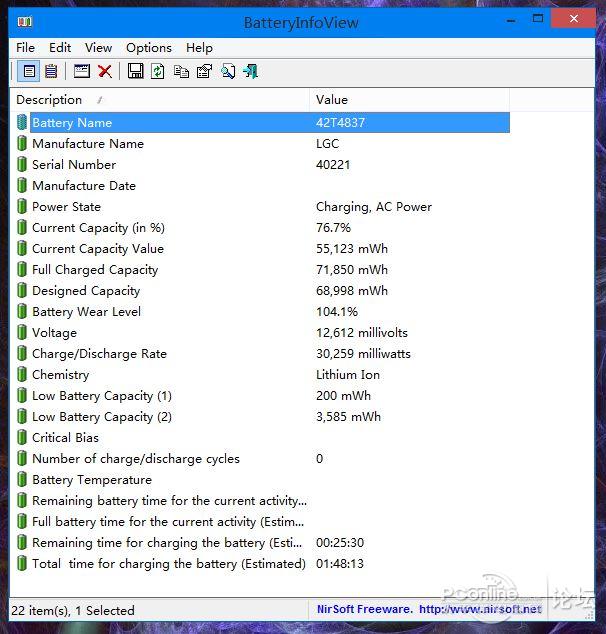
Task: Sort by the Value column header
Action: click(410, 100)
